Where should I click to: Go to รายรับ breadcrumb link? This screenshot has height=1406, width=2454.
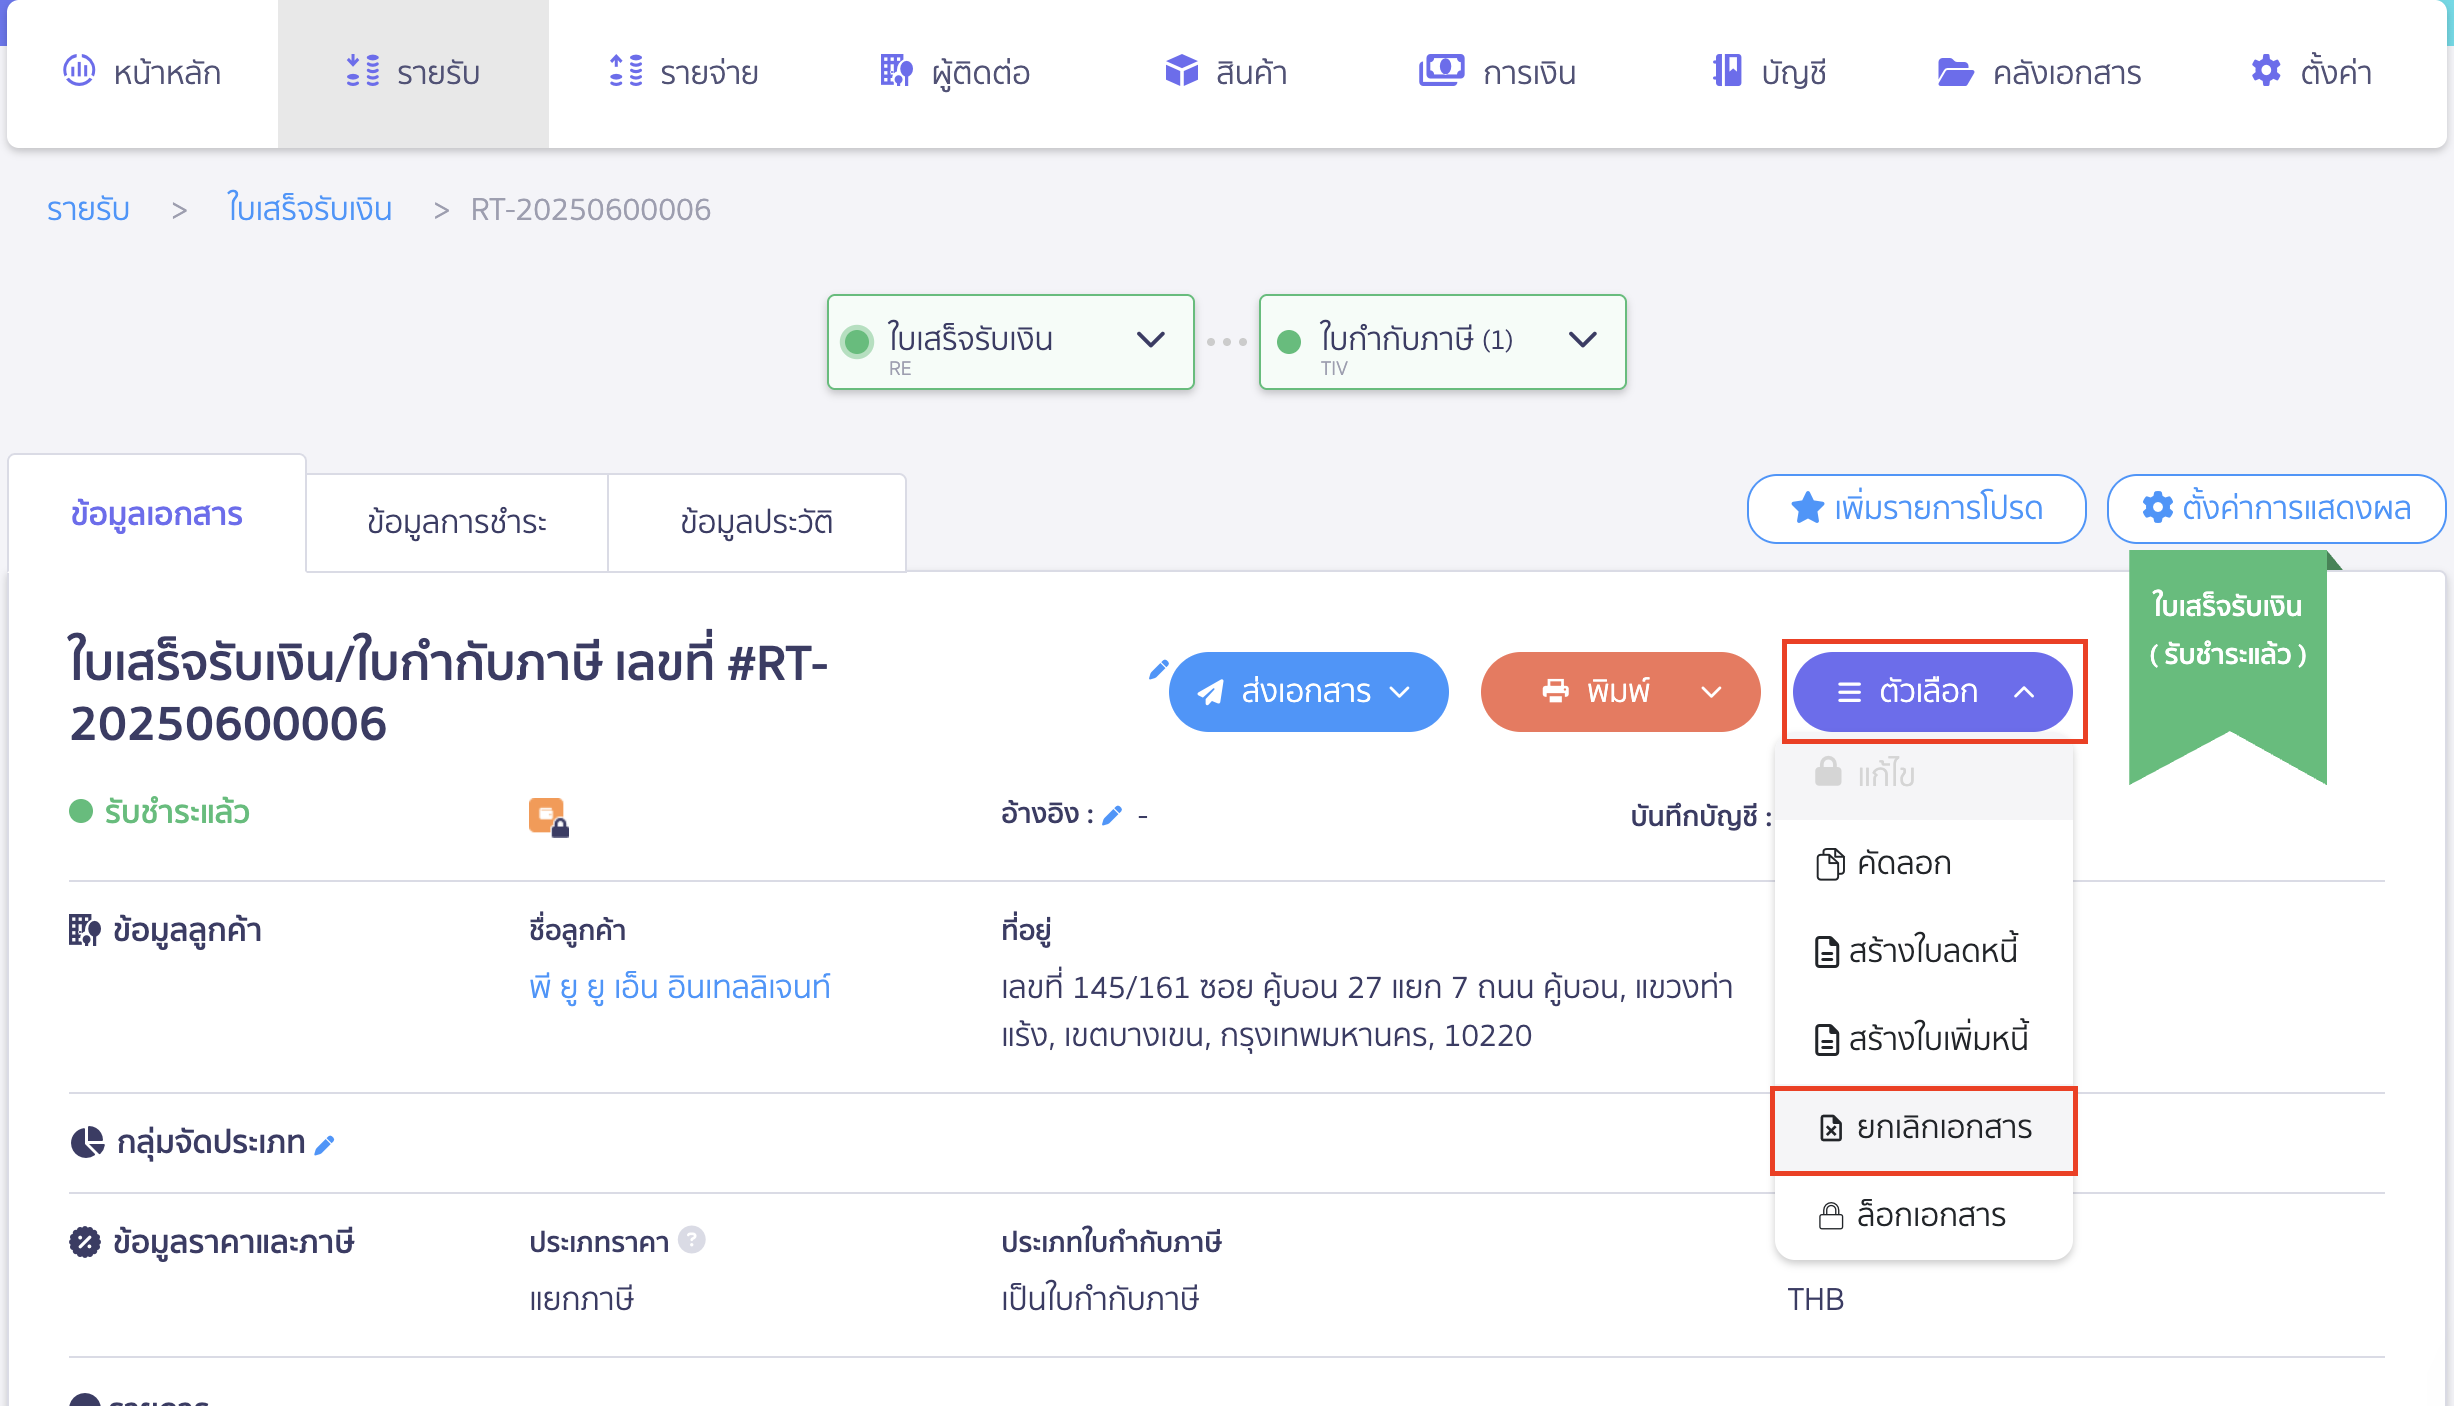[88, 209]
